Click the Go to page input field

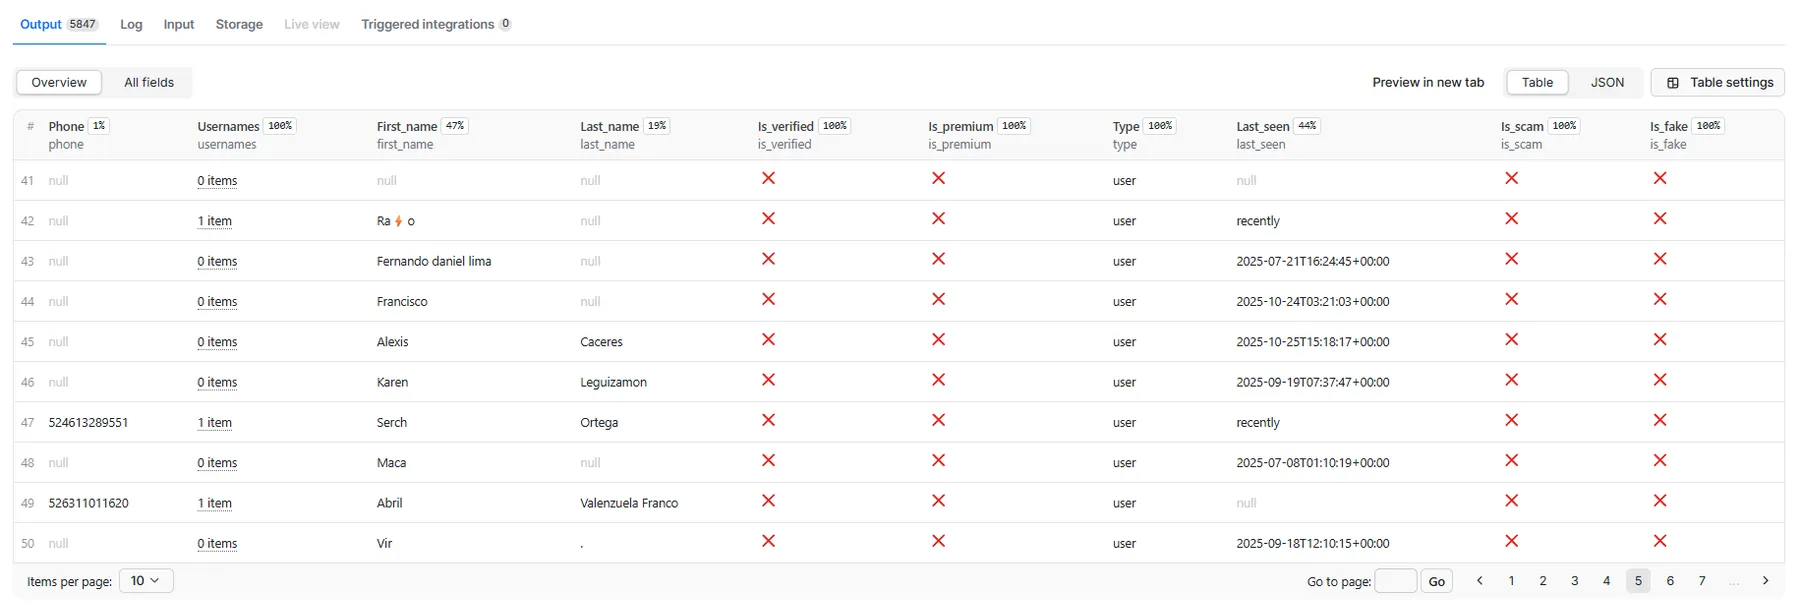point(1395,581)
